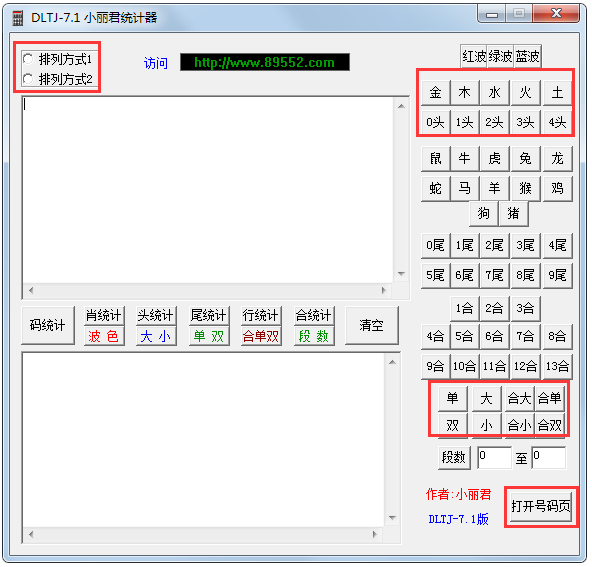
Task: Click the calculator app icon in title bar
Action: click(x=17, y=18)
